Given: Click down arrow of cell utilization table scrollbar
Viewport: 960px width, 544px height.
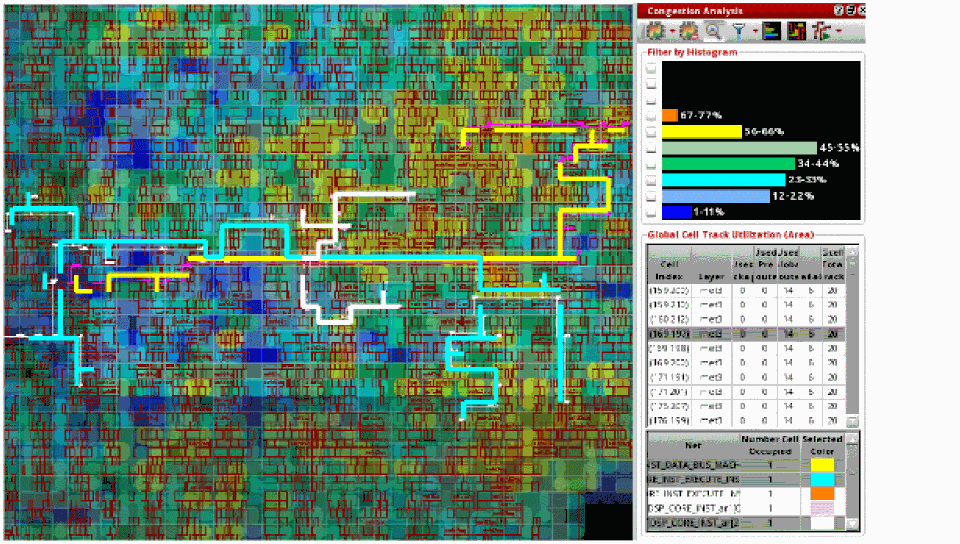Looking at the screenshot, I should click(x=852, y=422).
